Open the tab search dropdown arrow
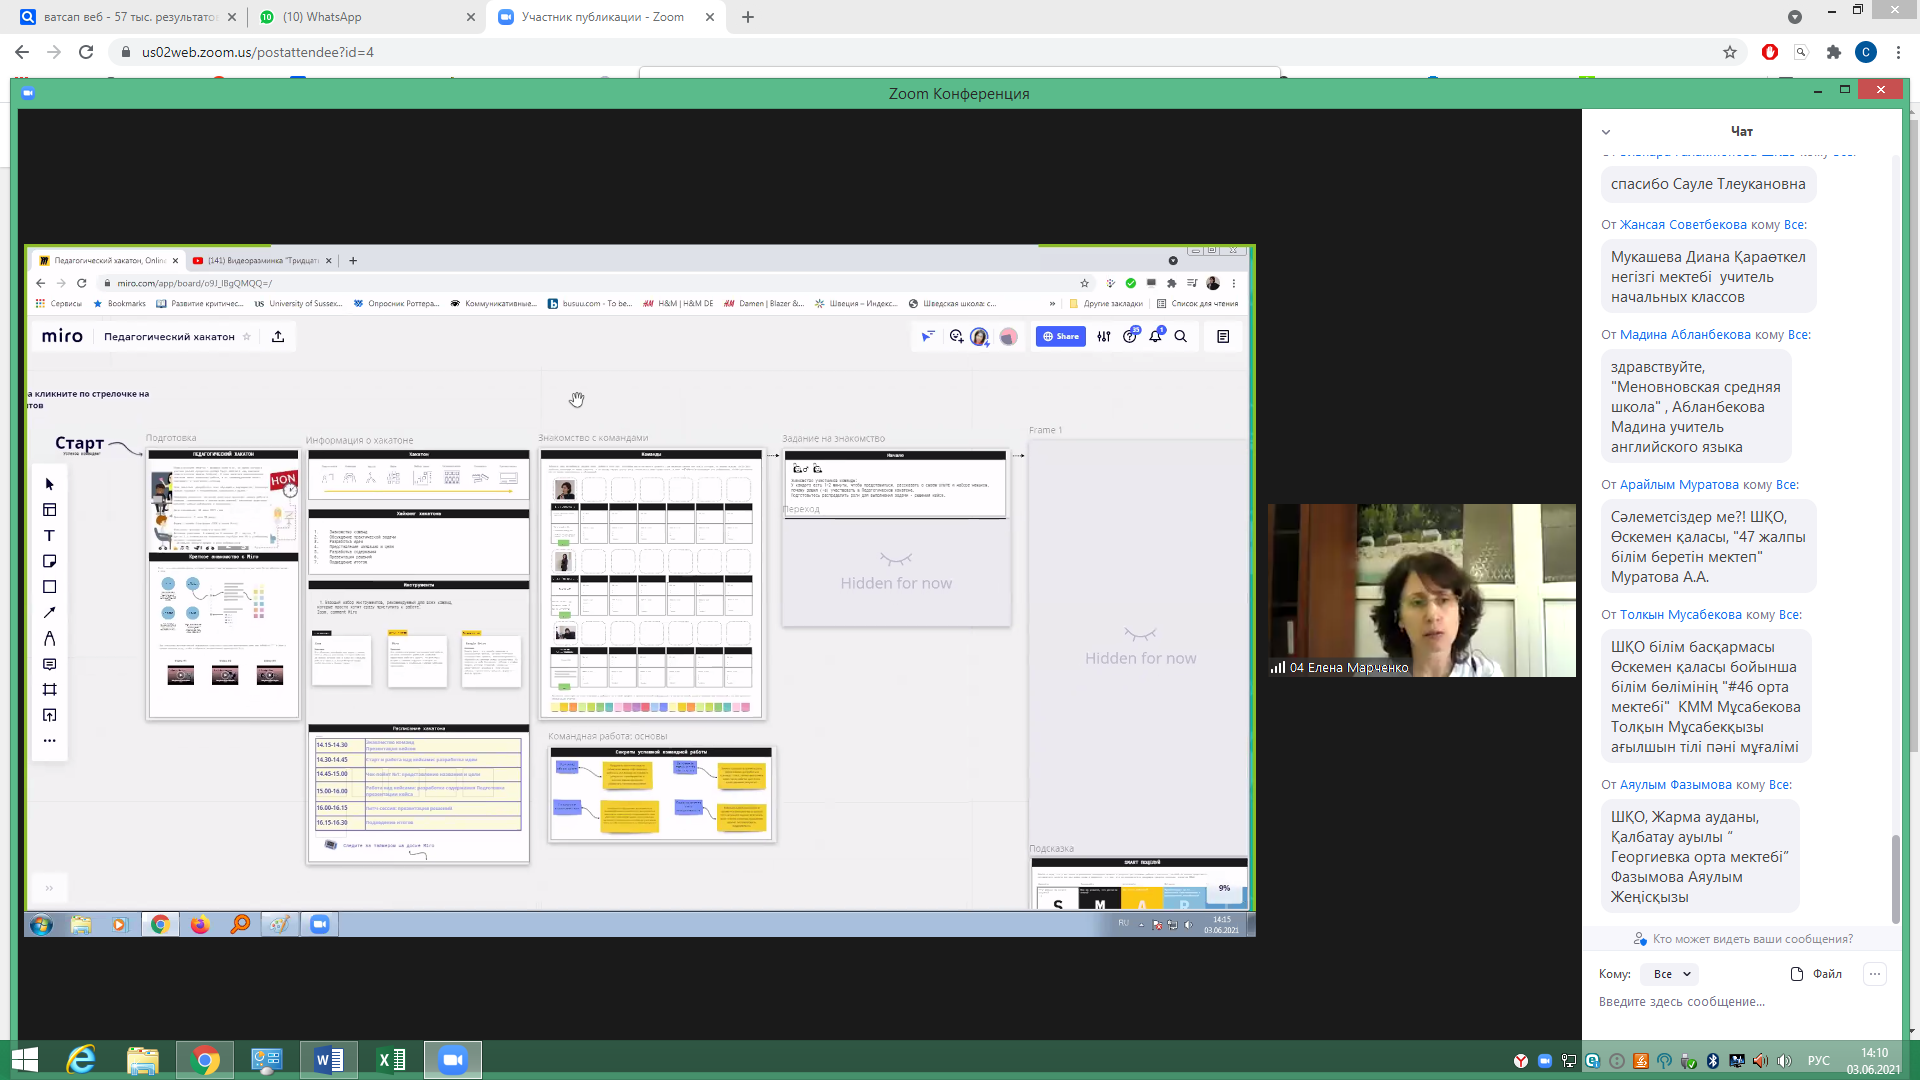The width and height of the screenshot is (1920, 1080). [1795, 17]
